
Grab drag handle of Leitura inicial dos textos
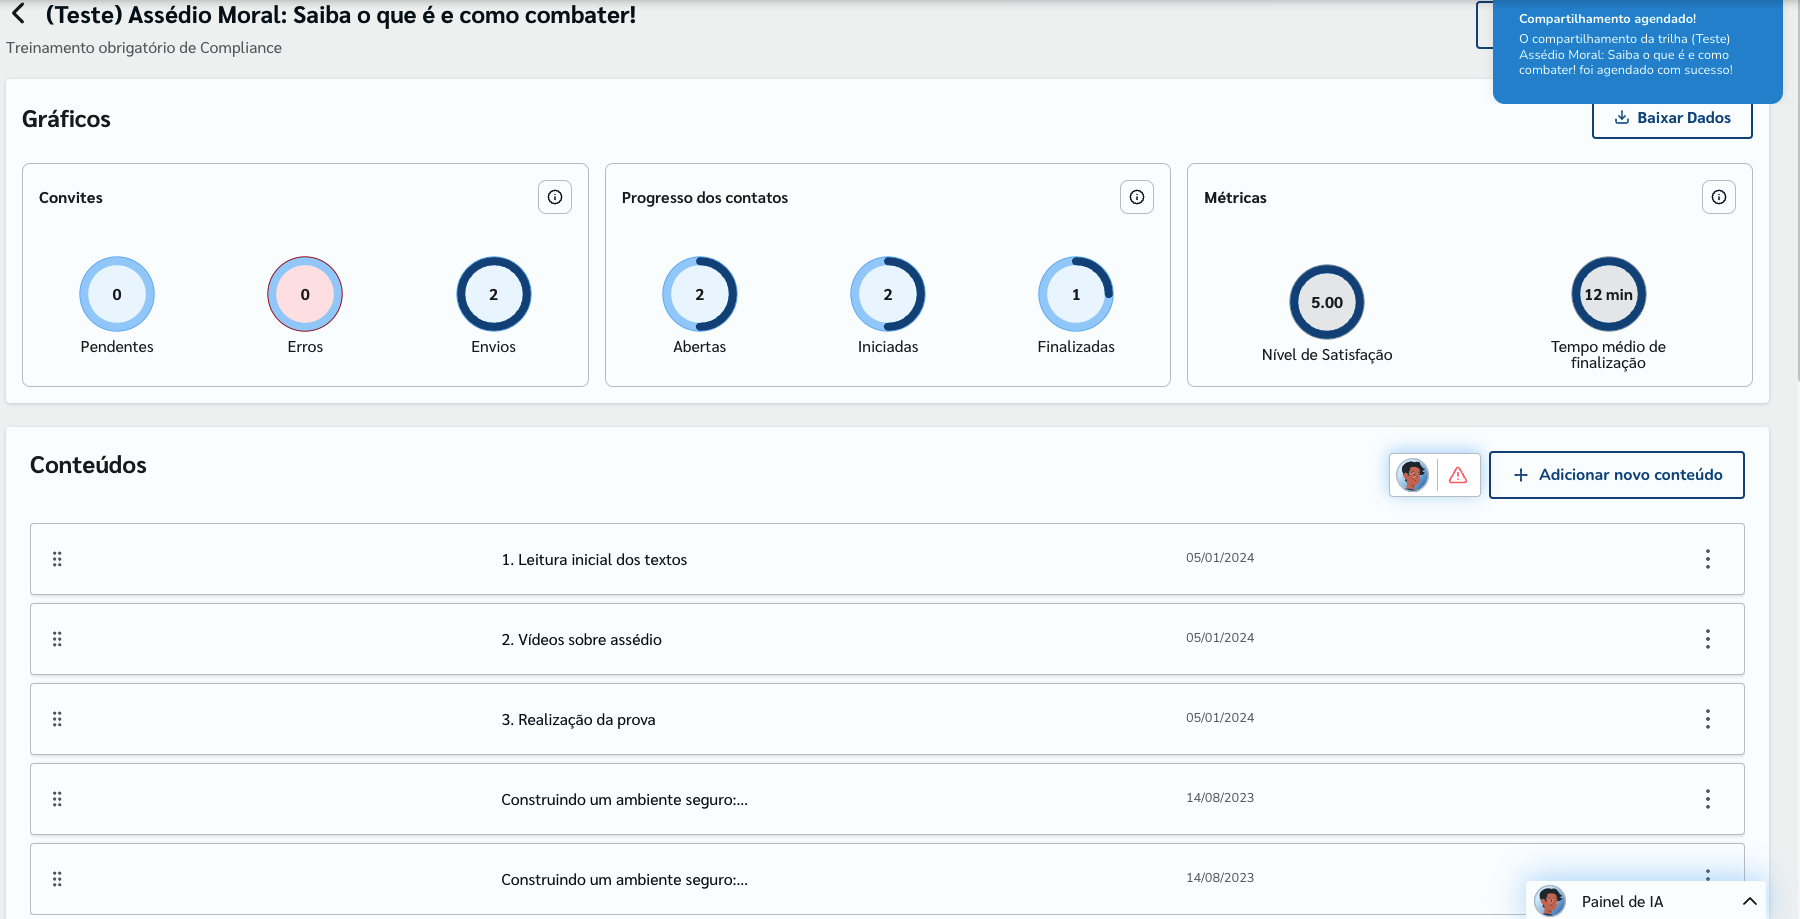pyautogui.click(x=57, y=559)
